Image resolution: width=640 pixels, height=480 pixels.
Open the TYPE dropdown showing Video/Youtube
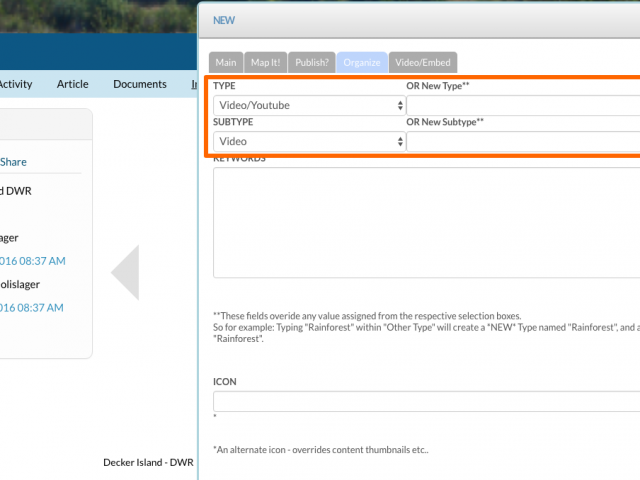pos(309,105)
